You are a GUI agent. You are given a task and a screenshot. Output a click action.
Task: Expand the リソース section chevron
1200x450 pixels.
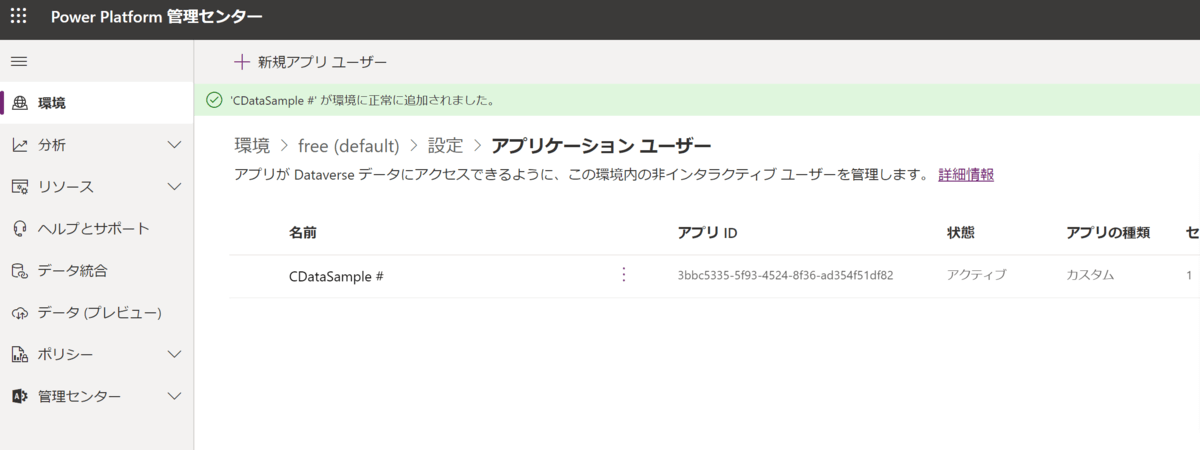pos(174,187)
